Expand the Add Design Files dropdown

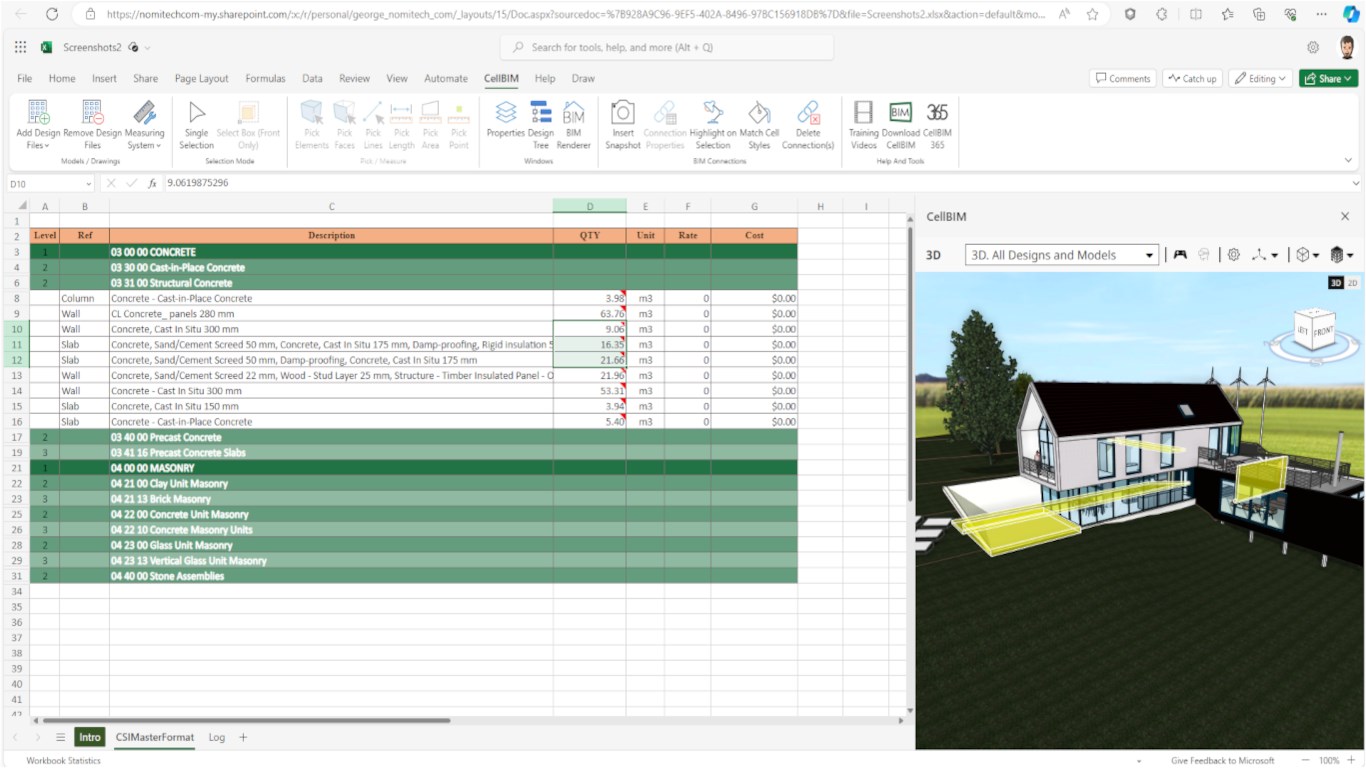[38, 145]
